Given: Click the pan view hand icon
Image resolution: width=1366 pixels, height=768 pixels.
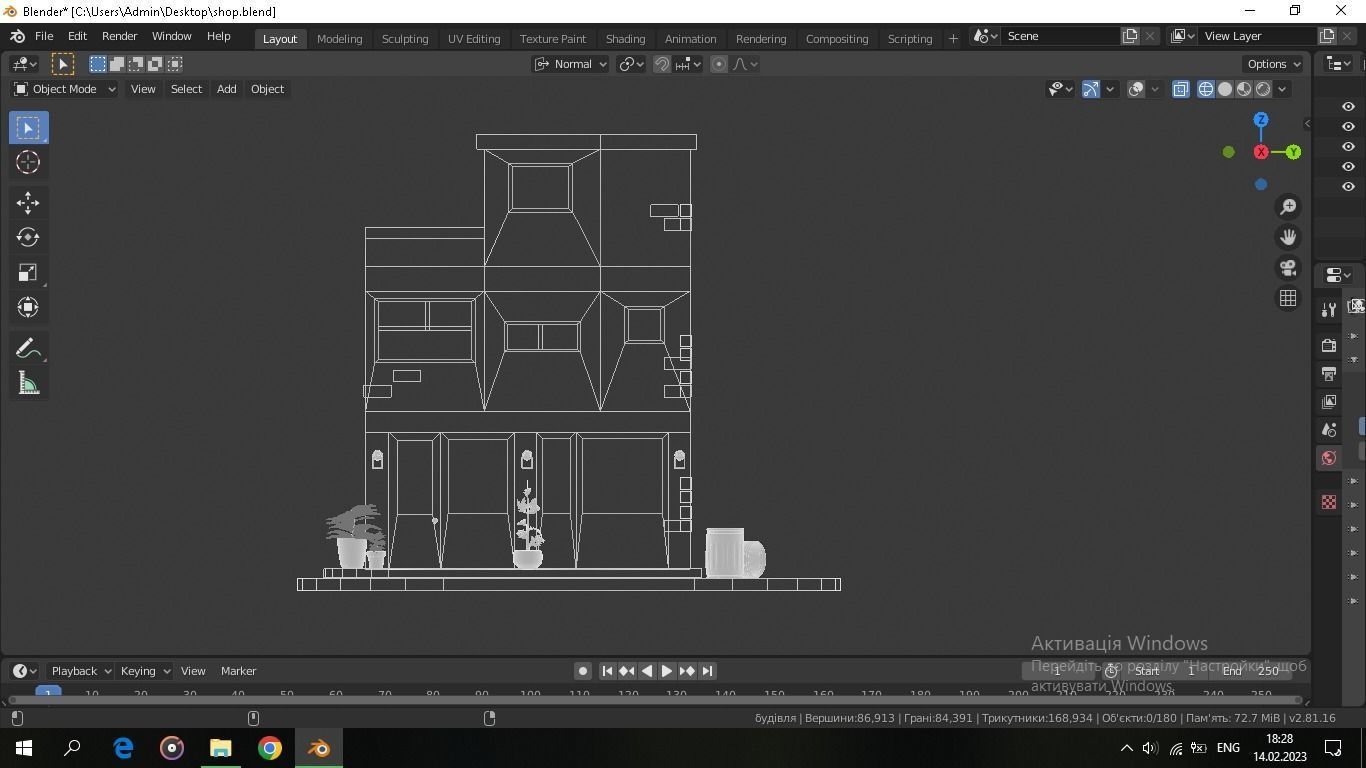Looking at the screenshot, I should 1288,237.
